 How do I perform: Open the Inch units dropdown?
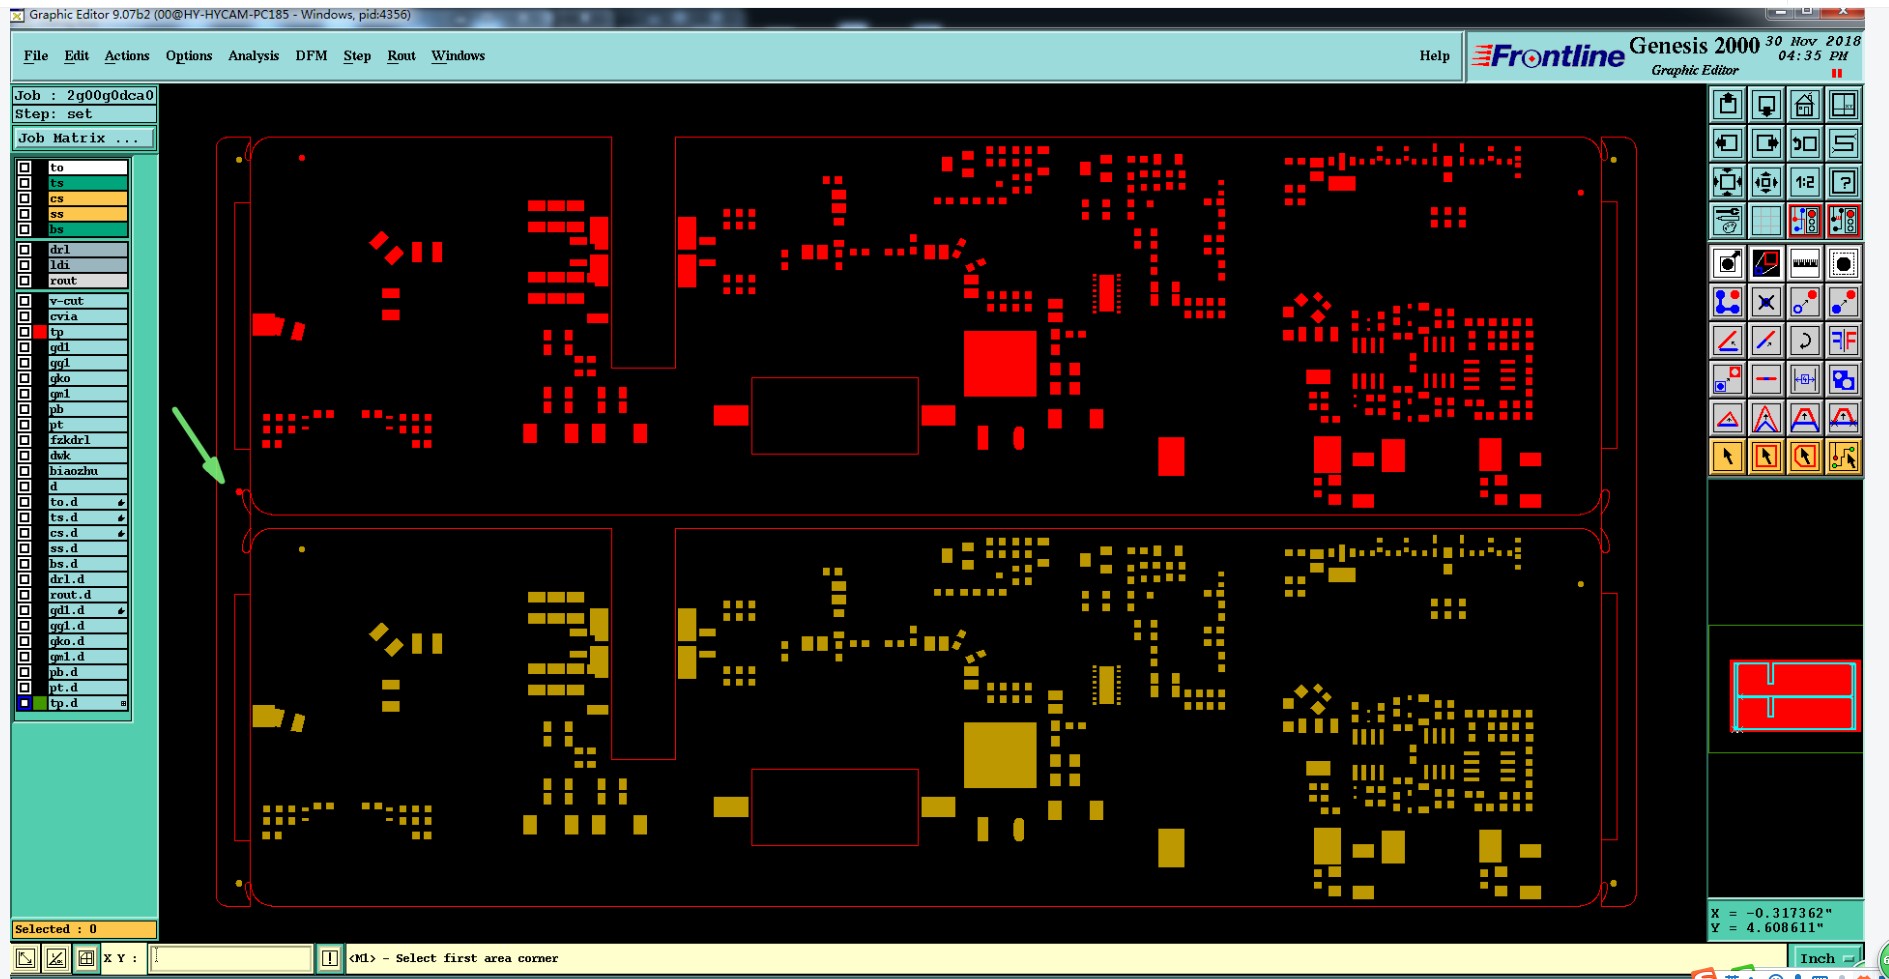coord(1826,958)
